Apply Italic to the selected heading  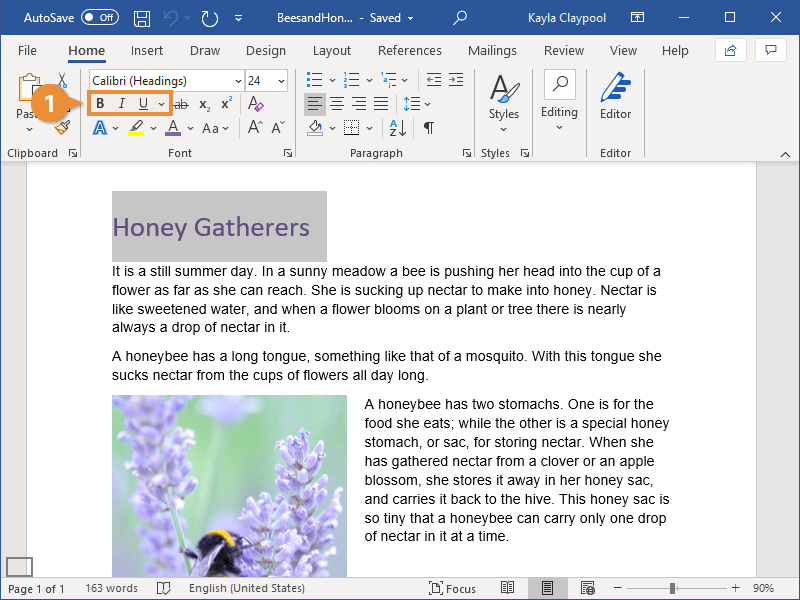click(122, 104)
